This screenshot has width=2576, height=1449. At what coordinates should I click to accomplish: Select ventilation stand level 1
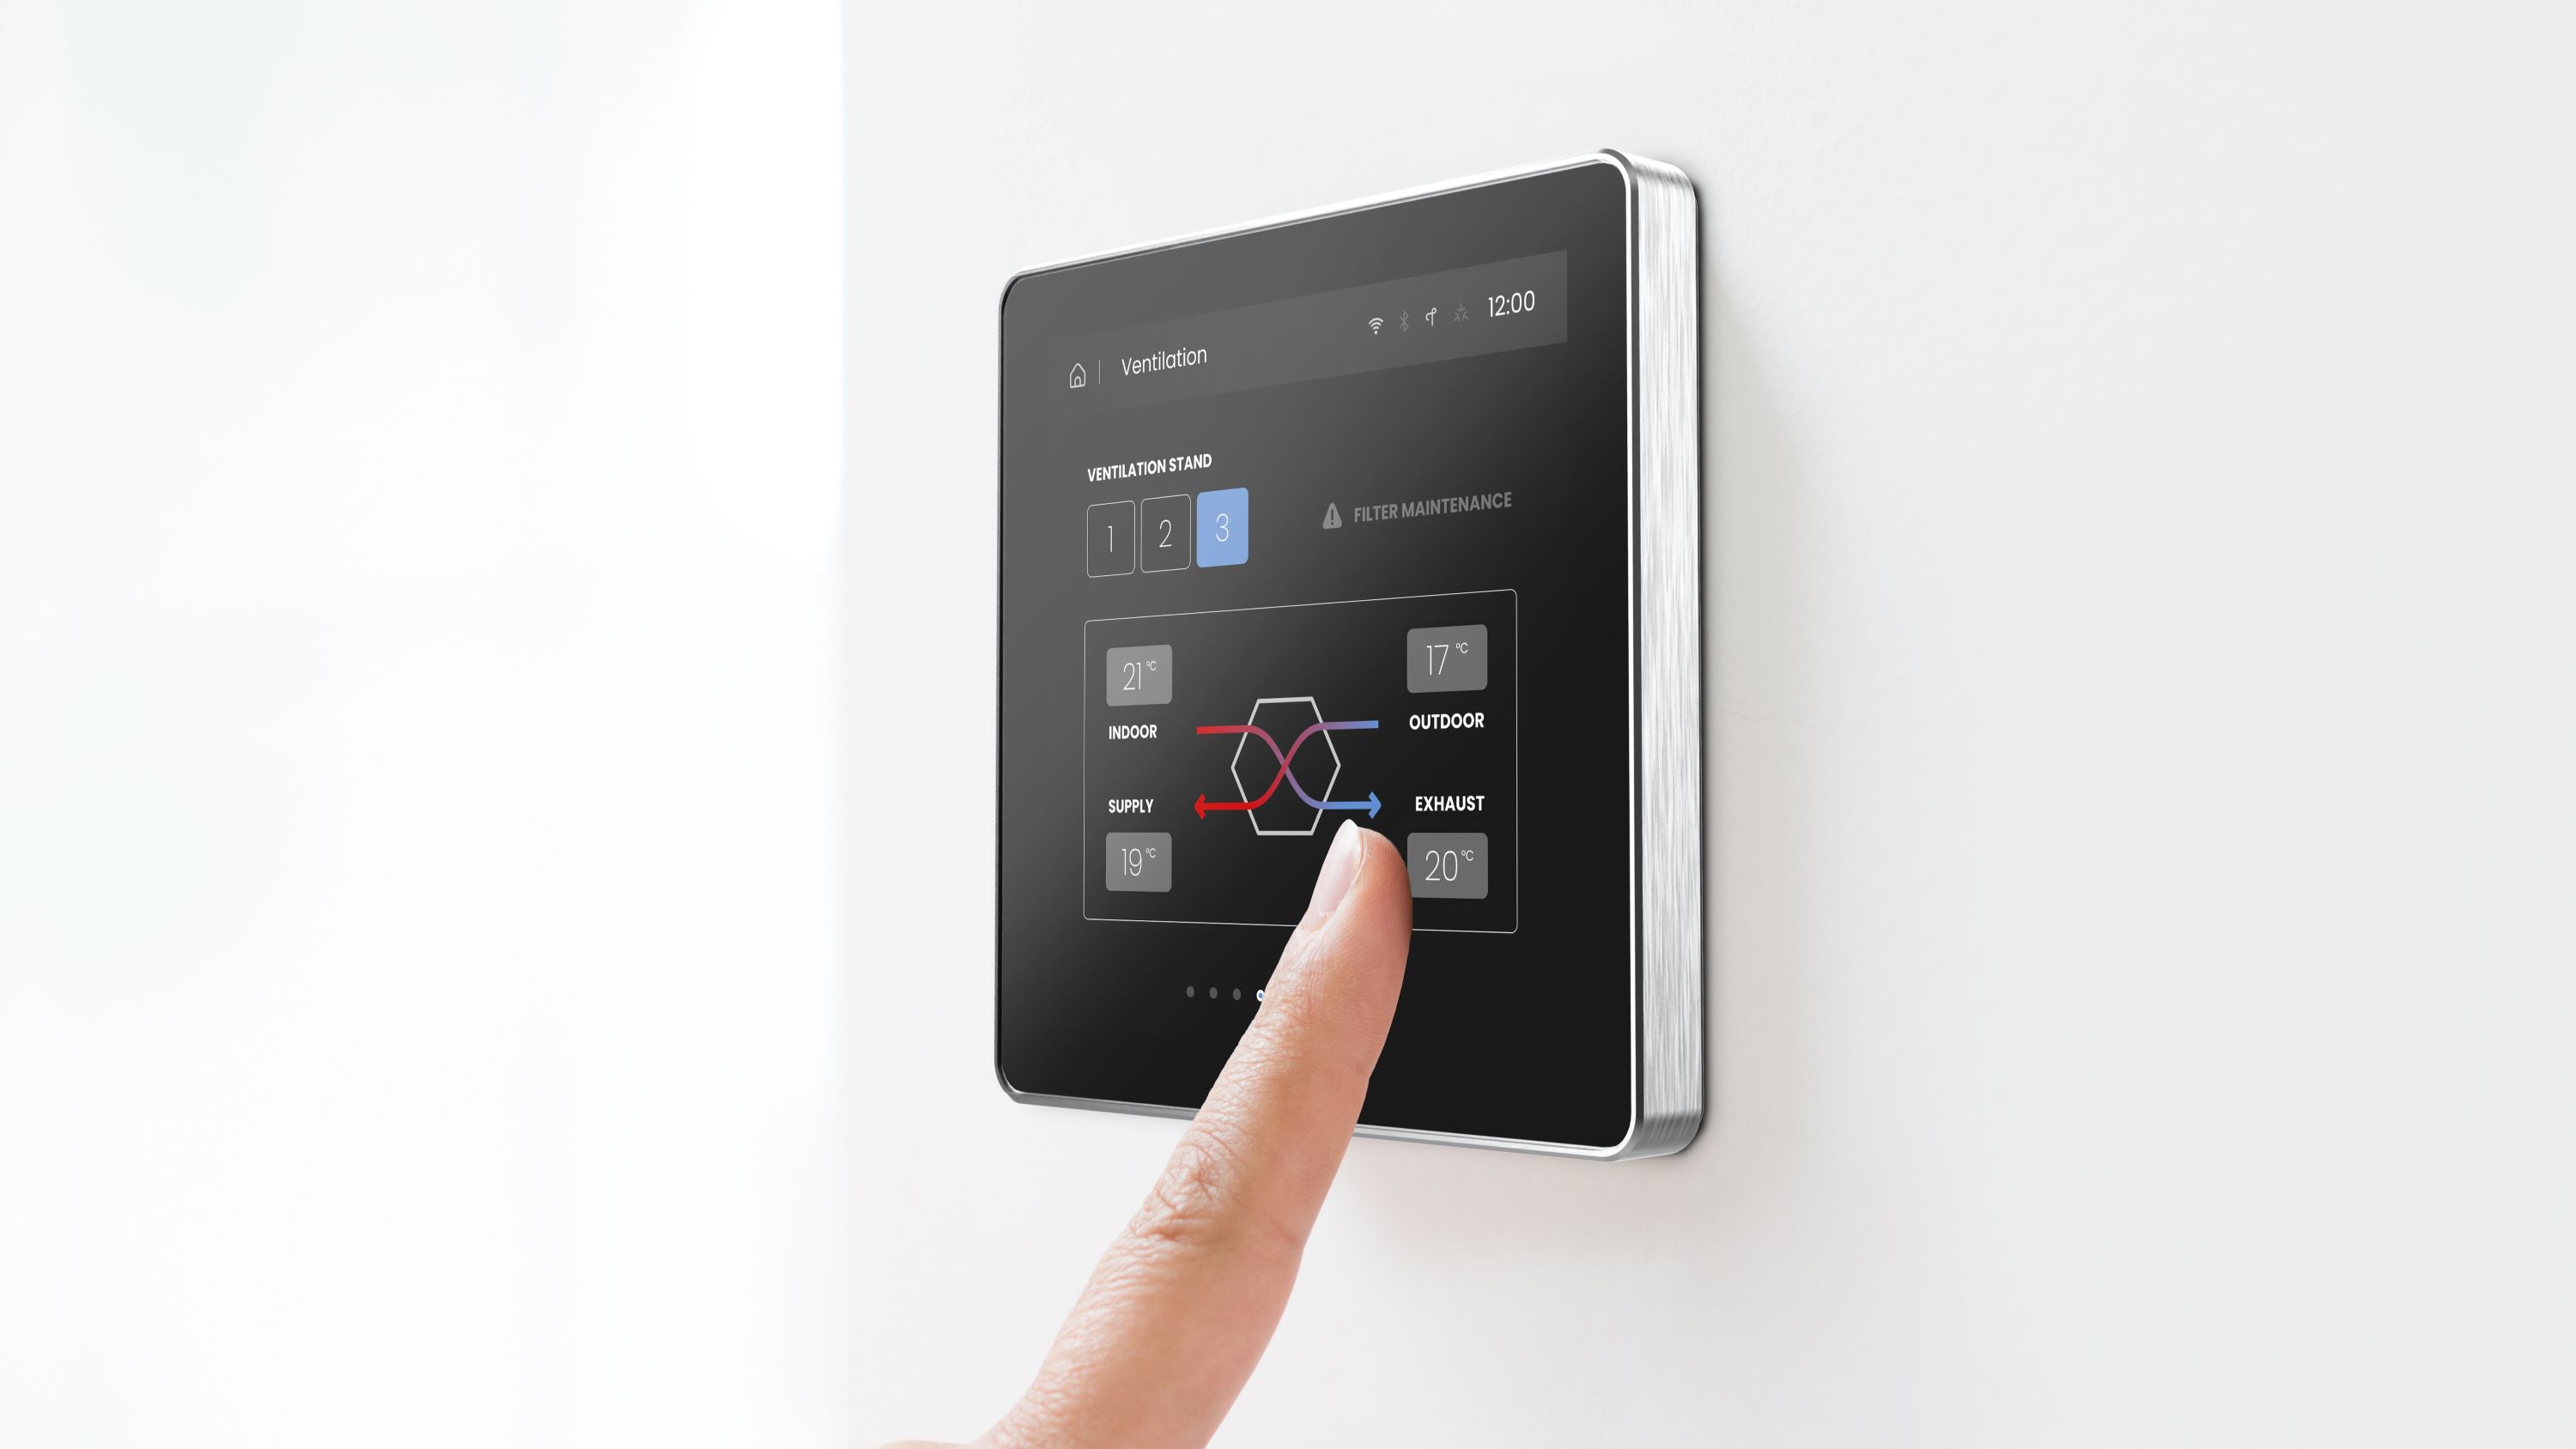point(1108,530)
